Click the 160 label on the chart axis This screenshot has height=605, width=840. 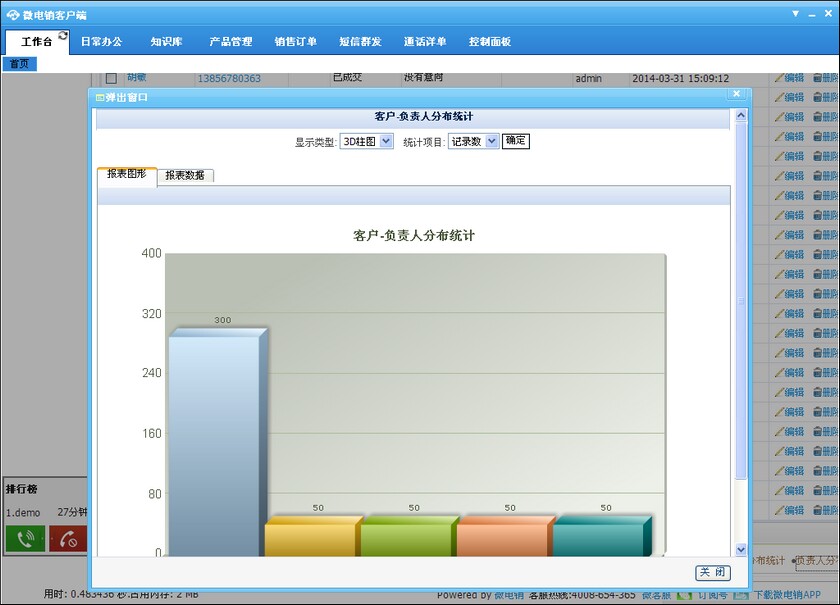pyautogui.click(x=151, y=433)
